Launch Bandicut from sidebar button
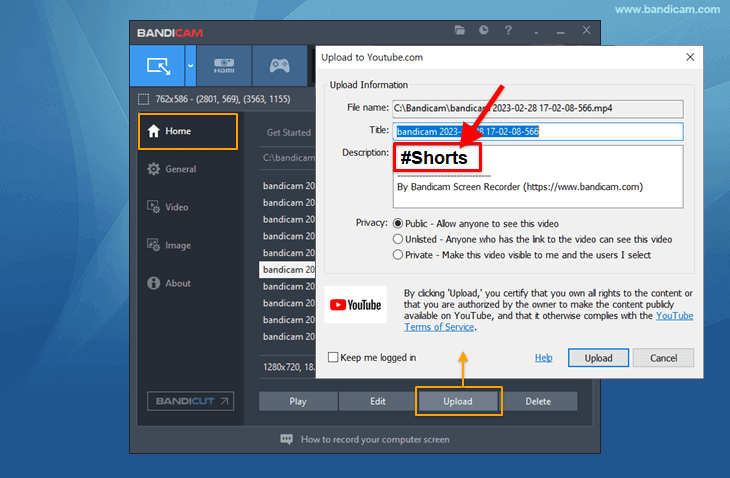 190,401
